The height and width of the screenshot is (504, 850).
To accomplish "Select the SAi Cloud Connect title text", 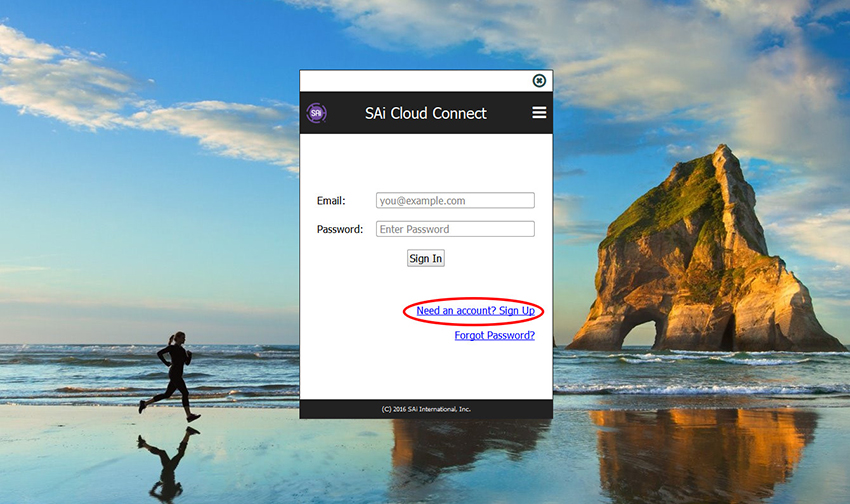I will (426, 113).
